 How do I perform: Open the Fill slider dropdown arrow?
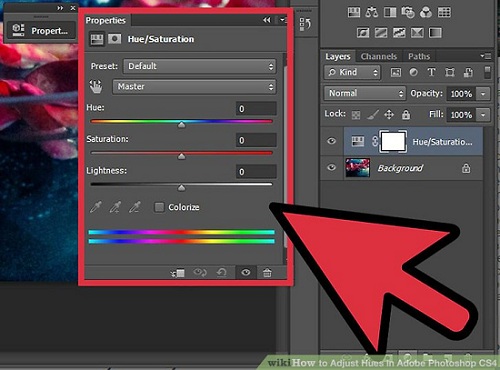pyautogui.click(x=483, y=115)
